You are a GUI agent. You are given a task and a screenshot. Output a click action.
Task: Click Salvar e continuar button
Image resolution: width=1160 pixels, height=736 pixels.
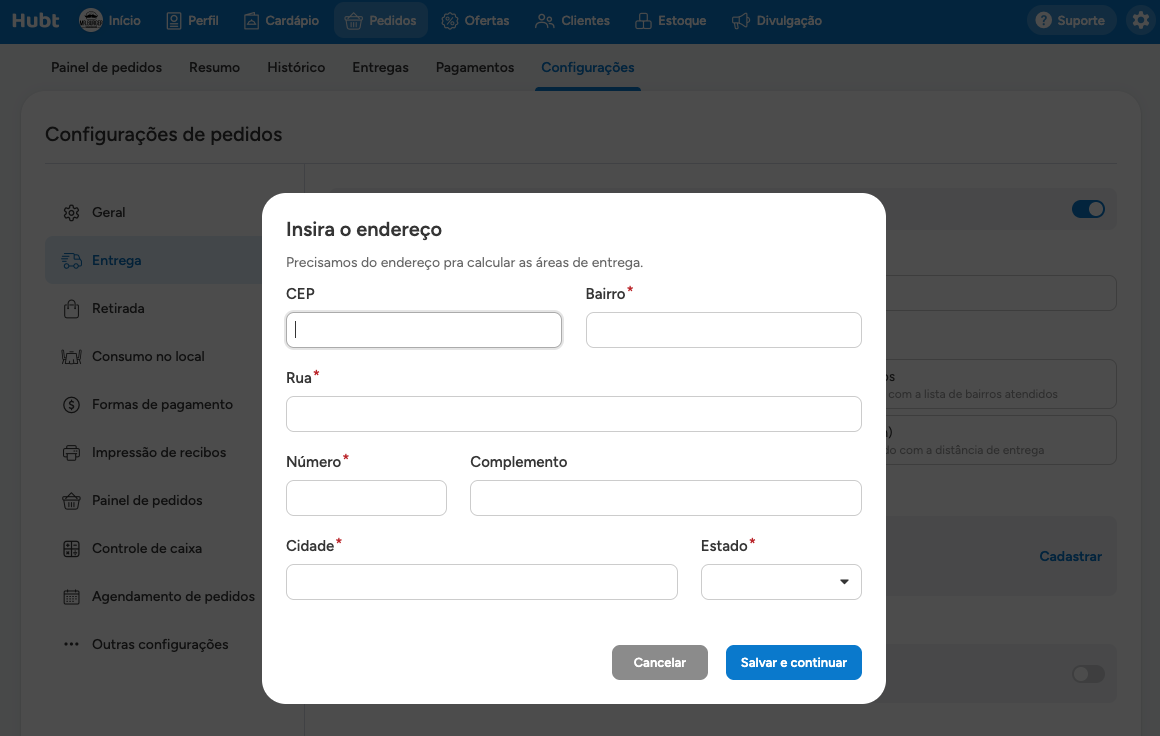click(x=794, y=663)
